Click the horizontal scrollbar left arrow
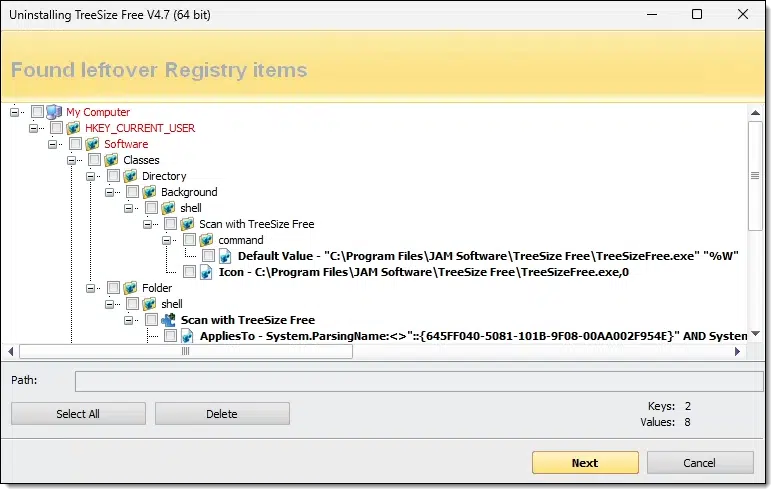Screen dimensions: 776x494 pyautogui.click(x=11, y=351)
